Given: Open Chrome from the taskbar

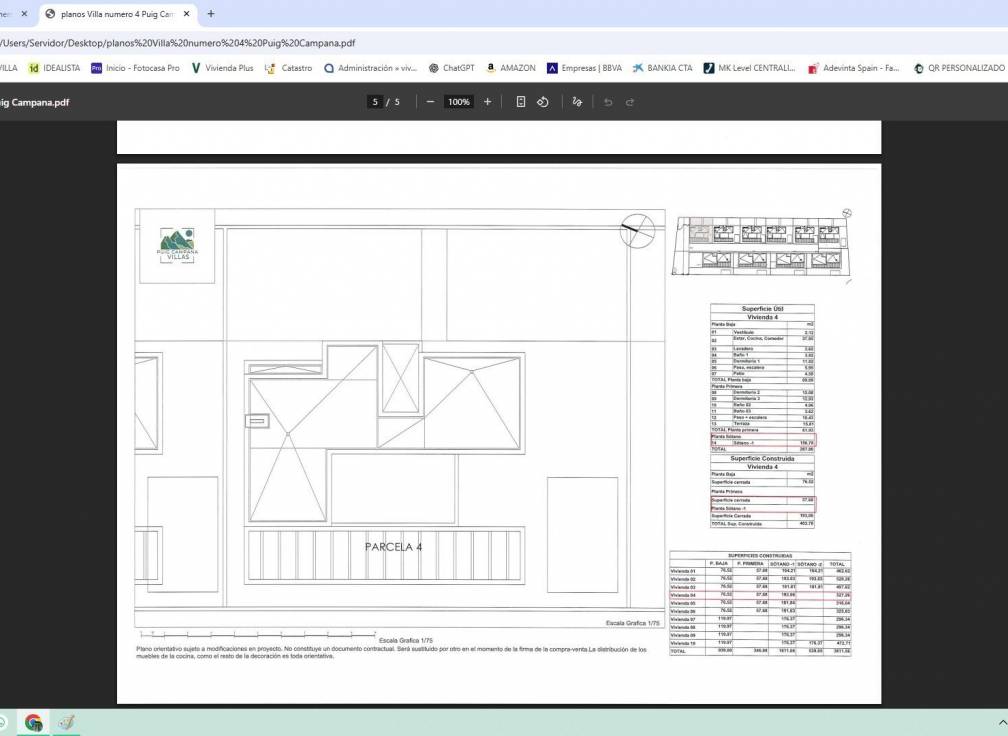Looking at the screenshot, I should tap(33, 722).
